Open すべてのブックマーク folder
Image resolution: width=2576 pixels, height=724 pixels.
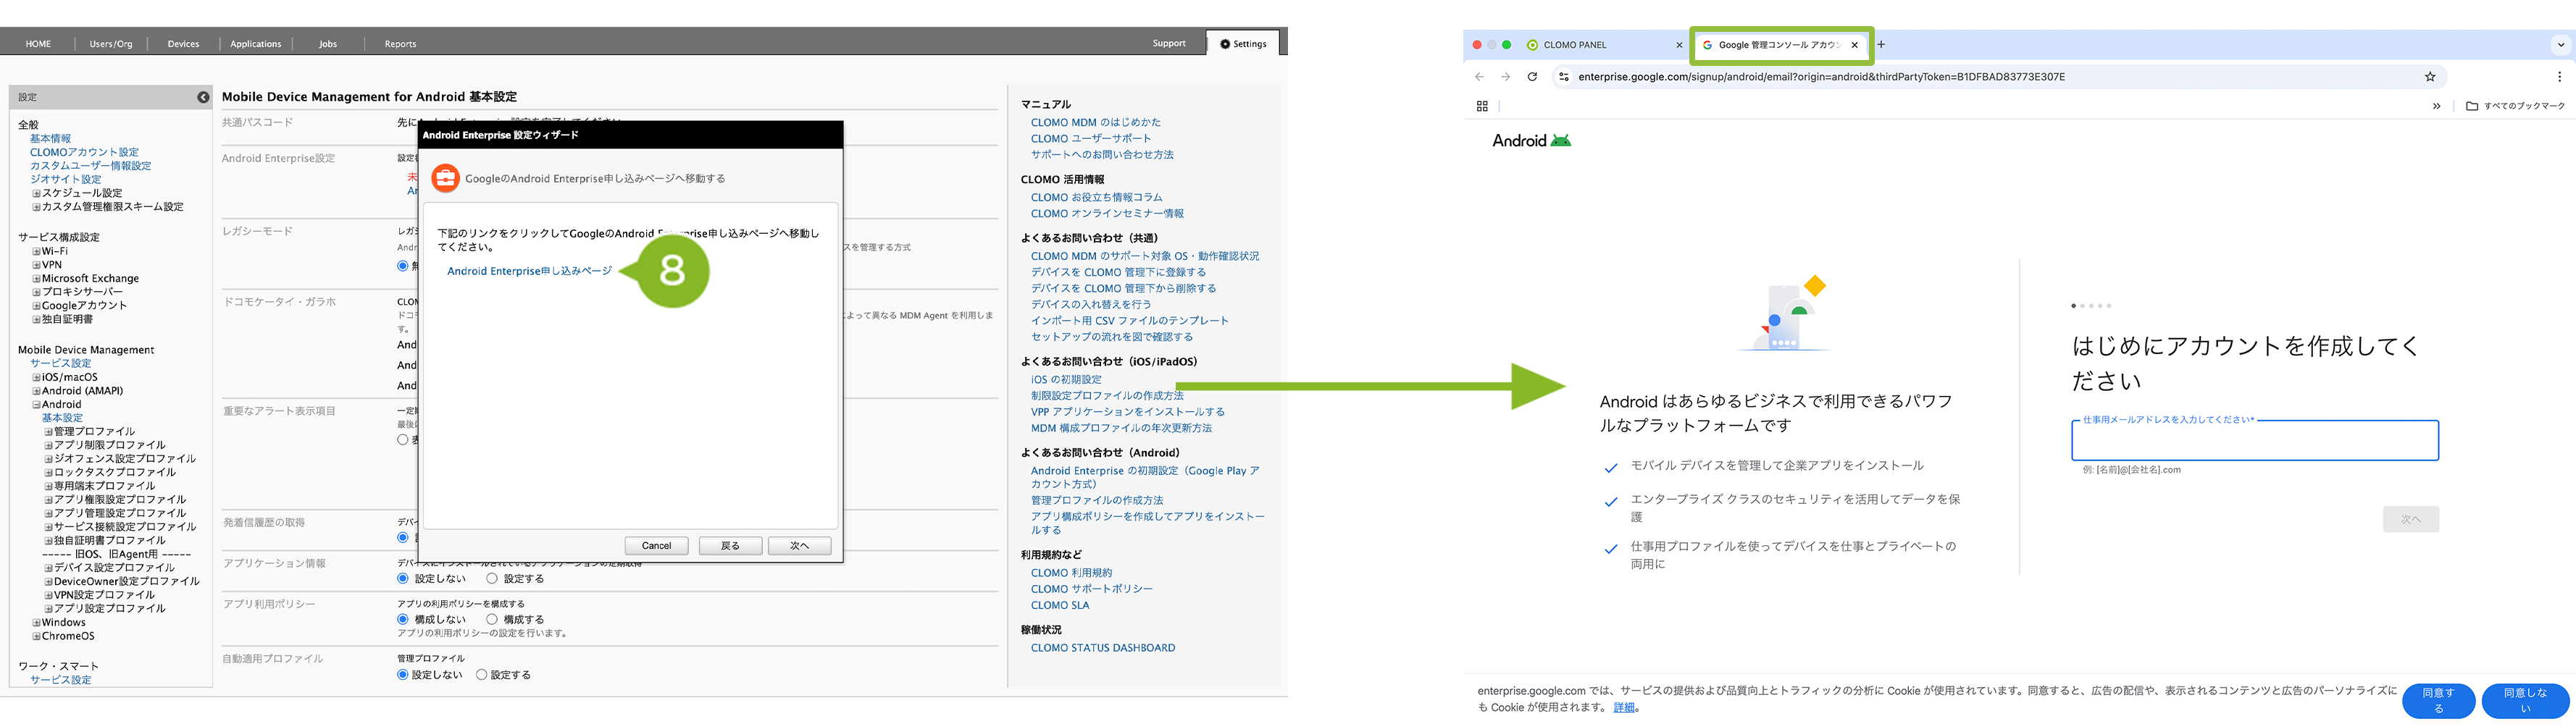pyautogui.click(x=2515, y=106)
